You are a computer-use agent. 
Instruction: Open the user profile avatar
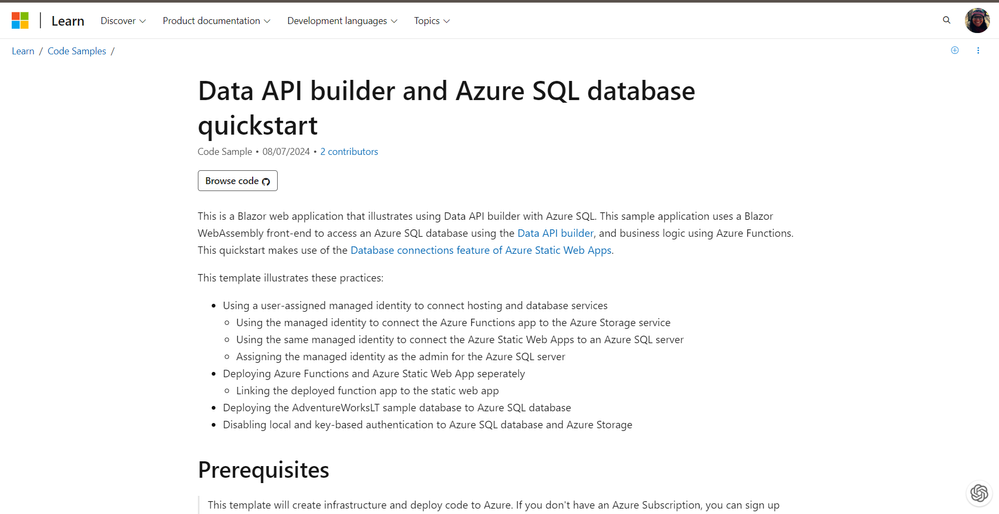(977, 20)
